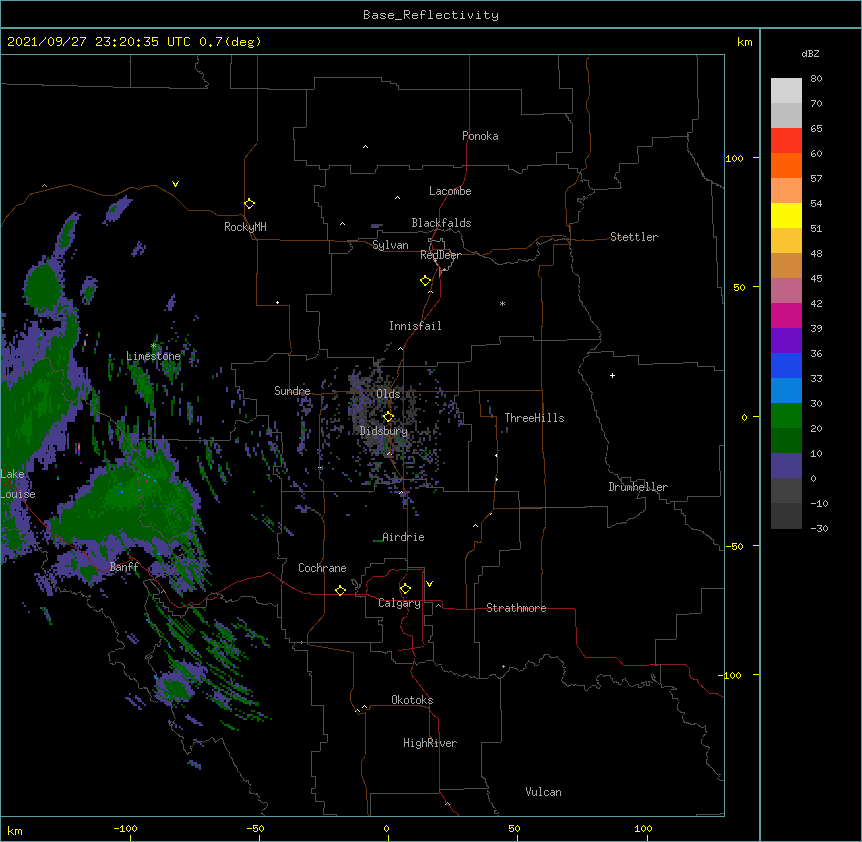Image resolution: width=862 pixels, height=842 pixels.
Task: Click the yellow diamond marker above Calgary label
Action: pyautogui.click(x=405, y=589)
